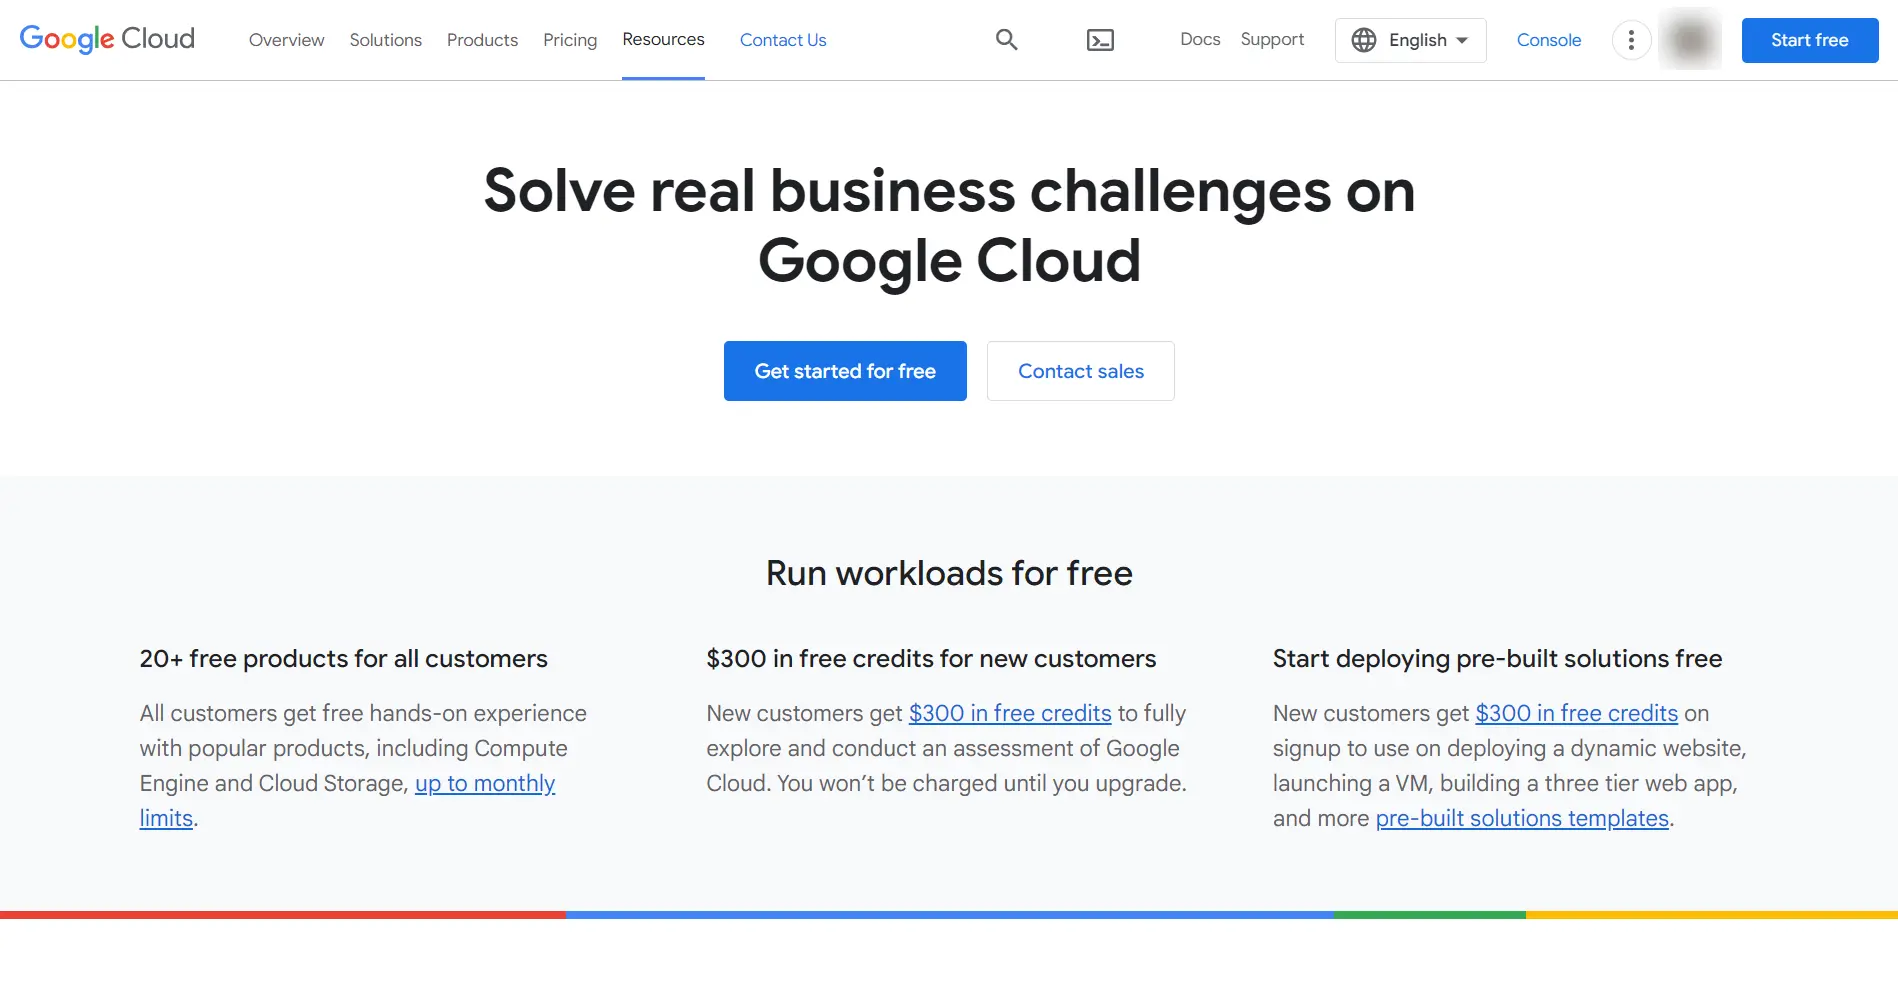This screenshot has width=1898, height=982.
Task: Open the three-dot more options menu
Action: (x=1631, y=40)
